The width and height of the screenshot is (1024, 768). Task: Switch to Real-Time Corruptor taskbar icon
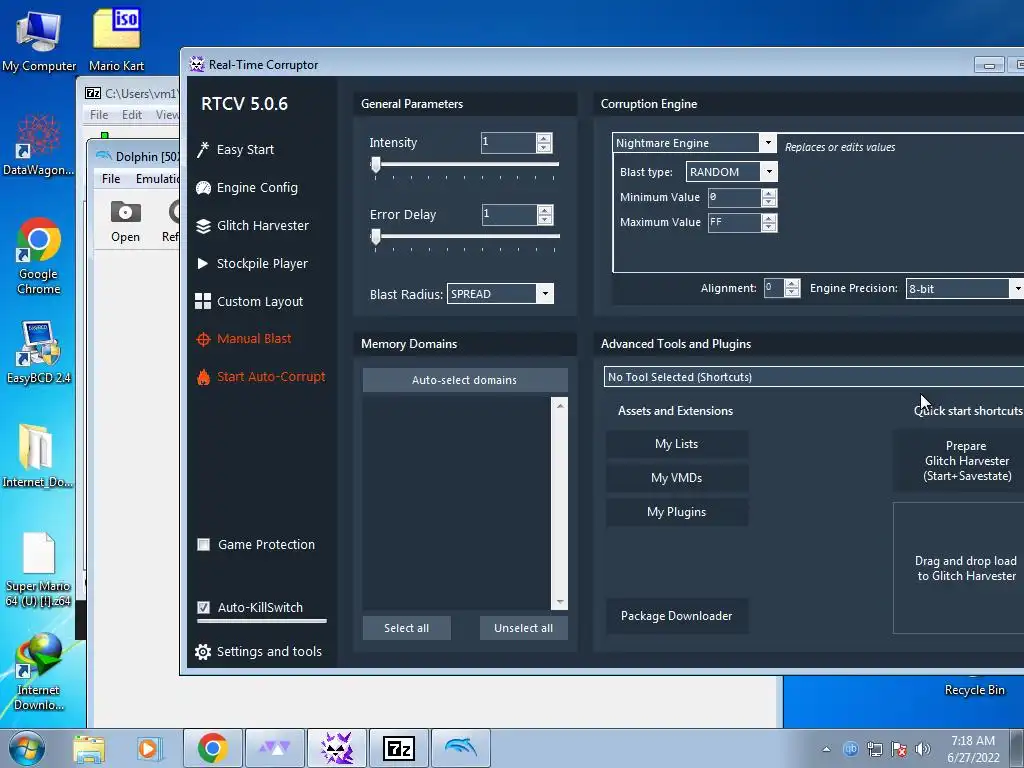tap(337, 748)
